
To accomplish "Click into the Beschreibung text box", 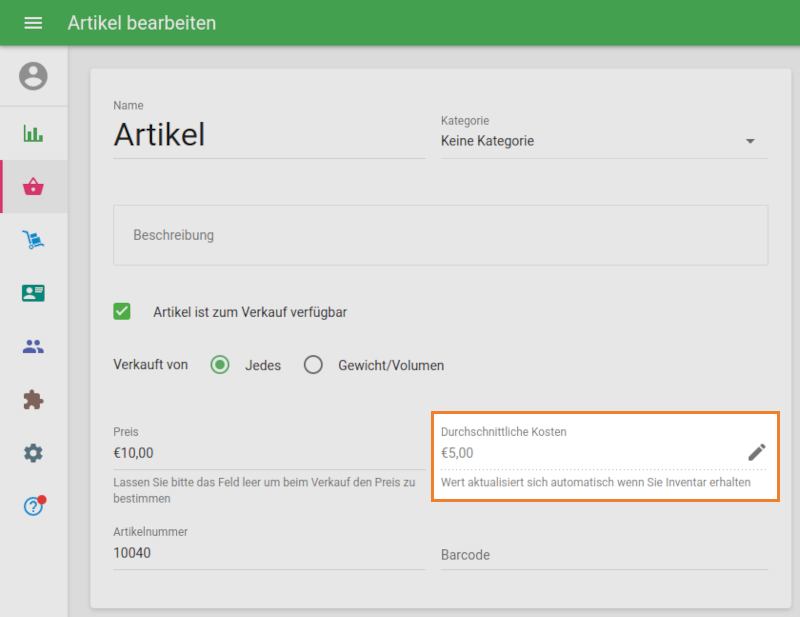I will click(x=440, y=235).
